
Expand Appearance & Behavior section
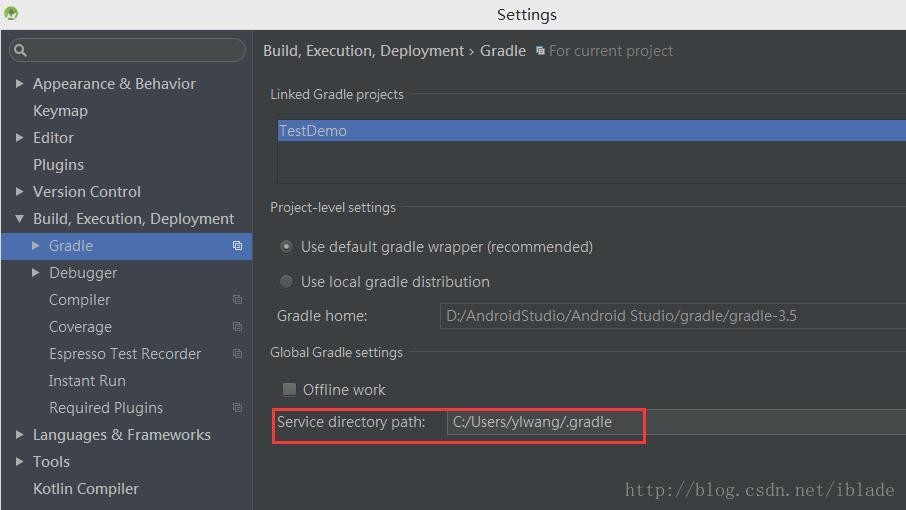tap(19, 84)
